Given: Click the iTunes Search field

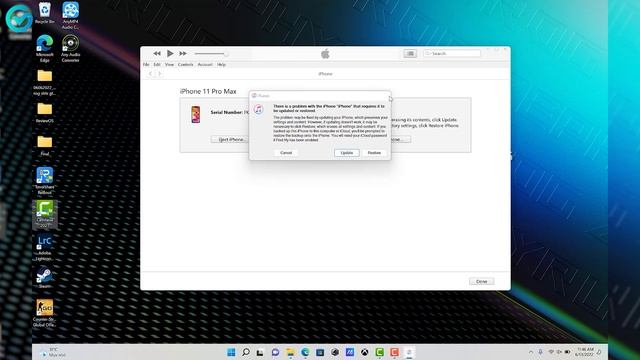Looking at the screenshot, I should (452, 53).
